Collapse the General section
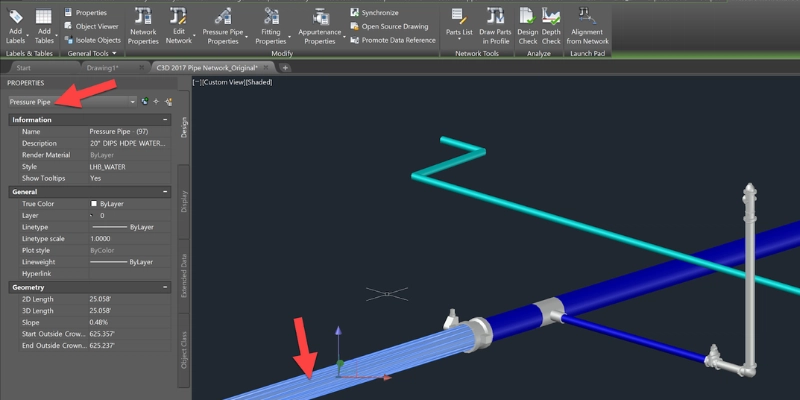 [165, 192]
